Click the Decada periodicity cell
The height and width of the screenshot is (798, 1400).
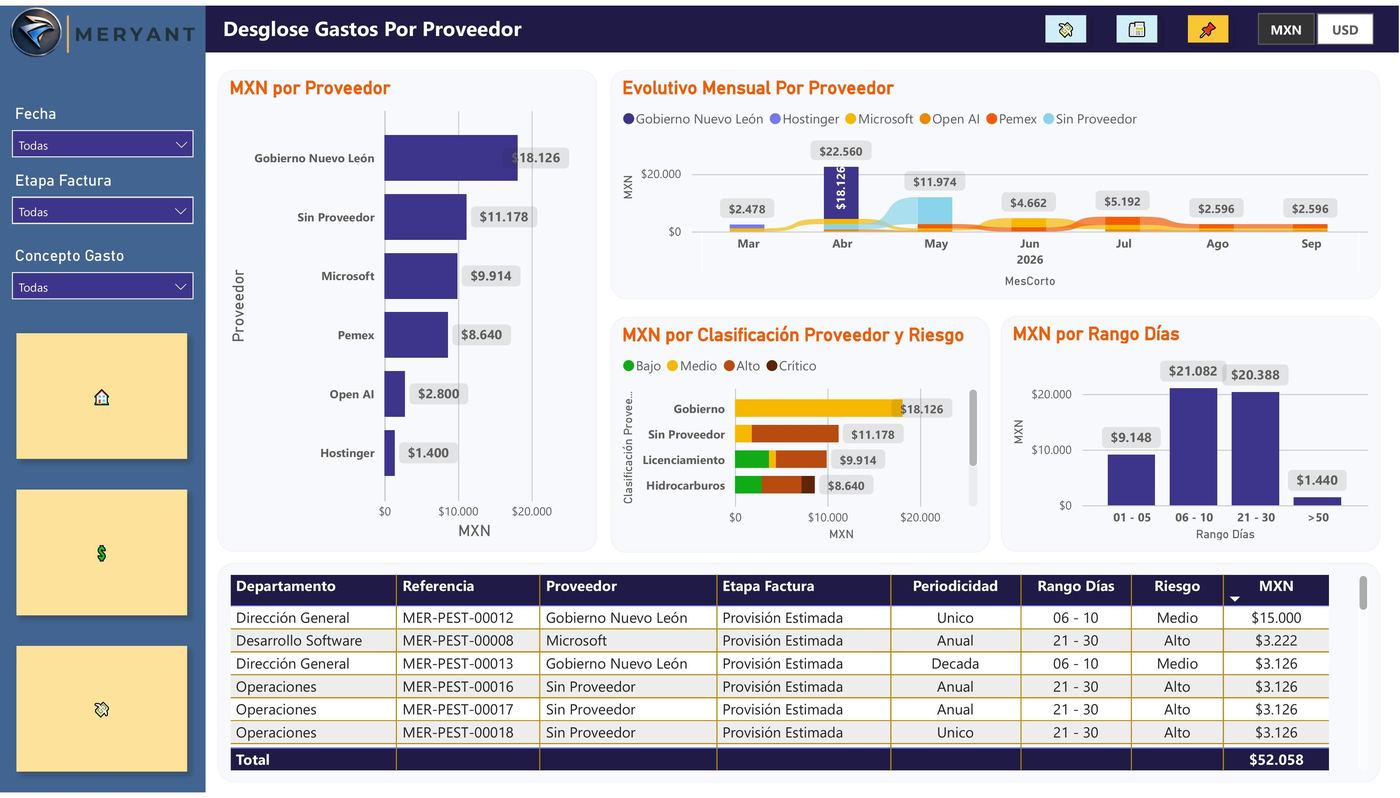click(955, 664)
